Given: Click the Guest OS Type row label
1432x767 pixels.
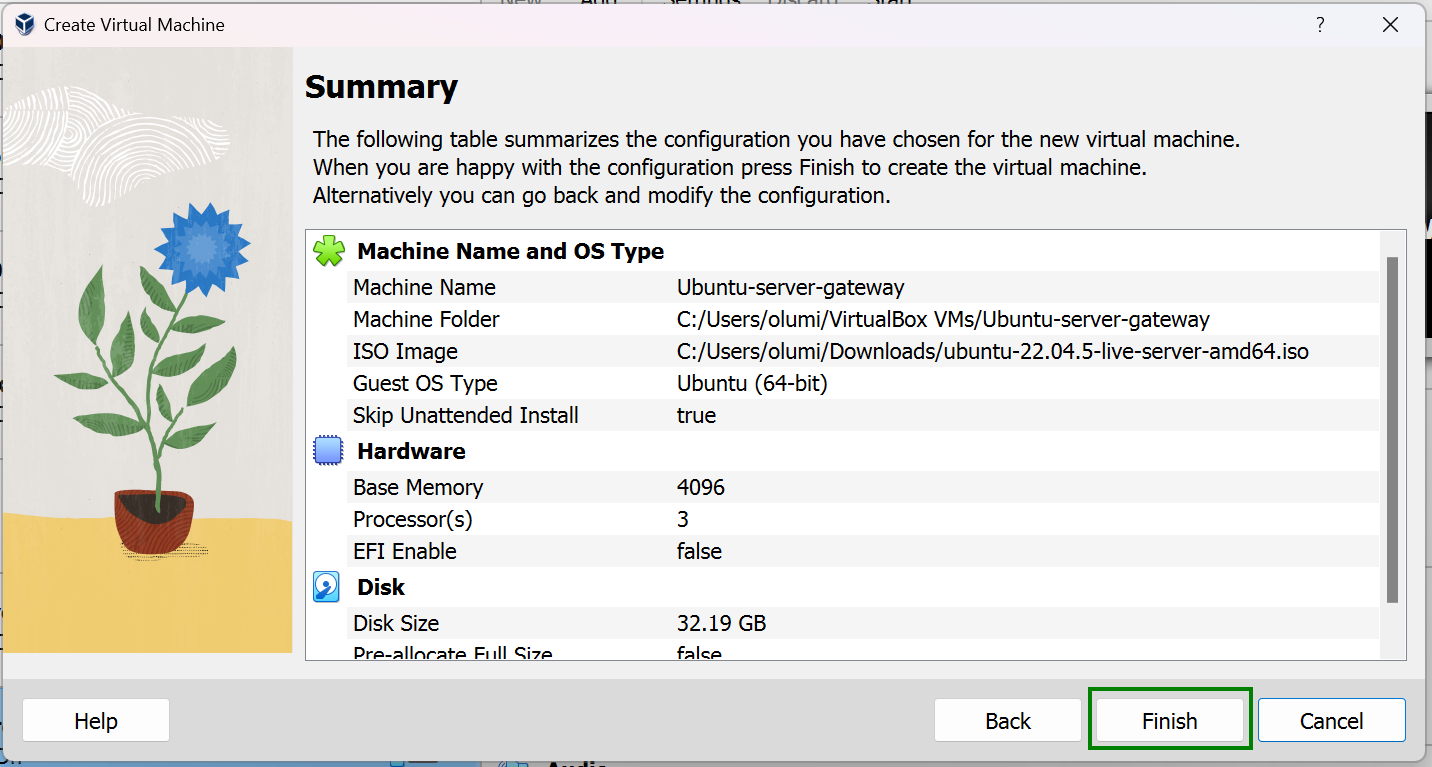Looking at the screenshot, I should coord(425,384).
